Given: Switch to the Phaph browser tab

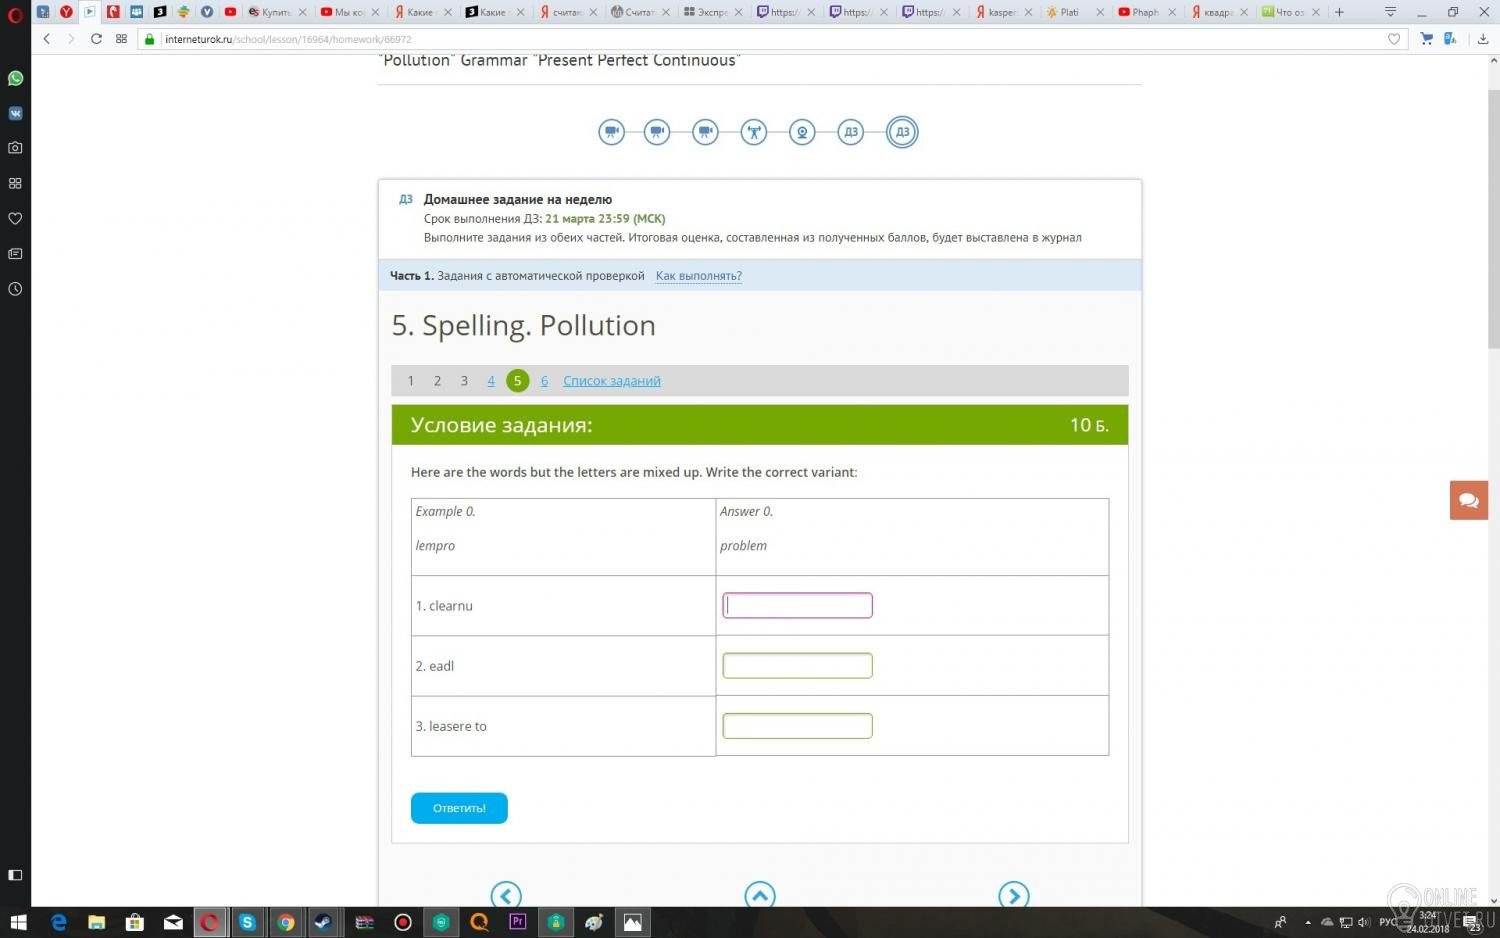Looking at the screenshot, I should 1141,12.
